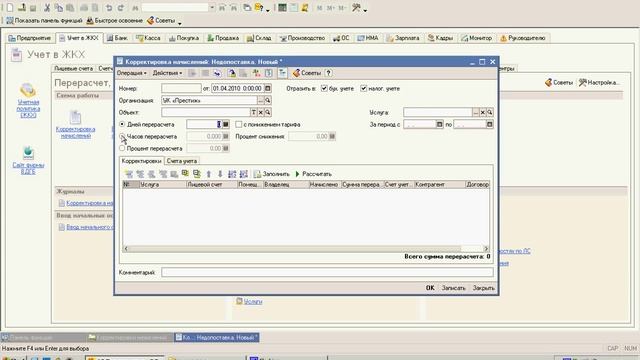640x360 pixels.
Task: Enable 'с понижением тарифа' checkbox
Action: [239, 124]
